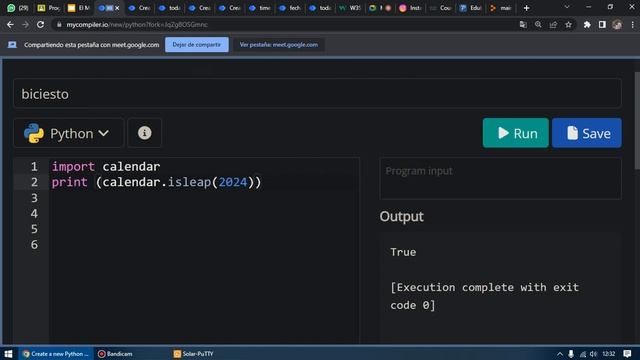
Task: Click the page vertical scrollbar
Action: tap(637, 120)
